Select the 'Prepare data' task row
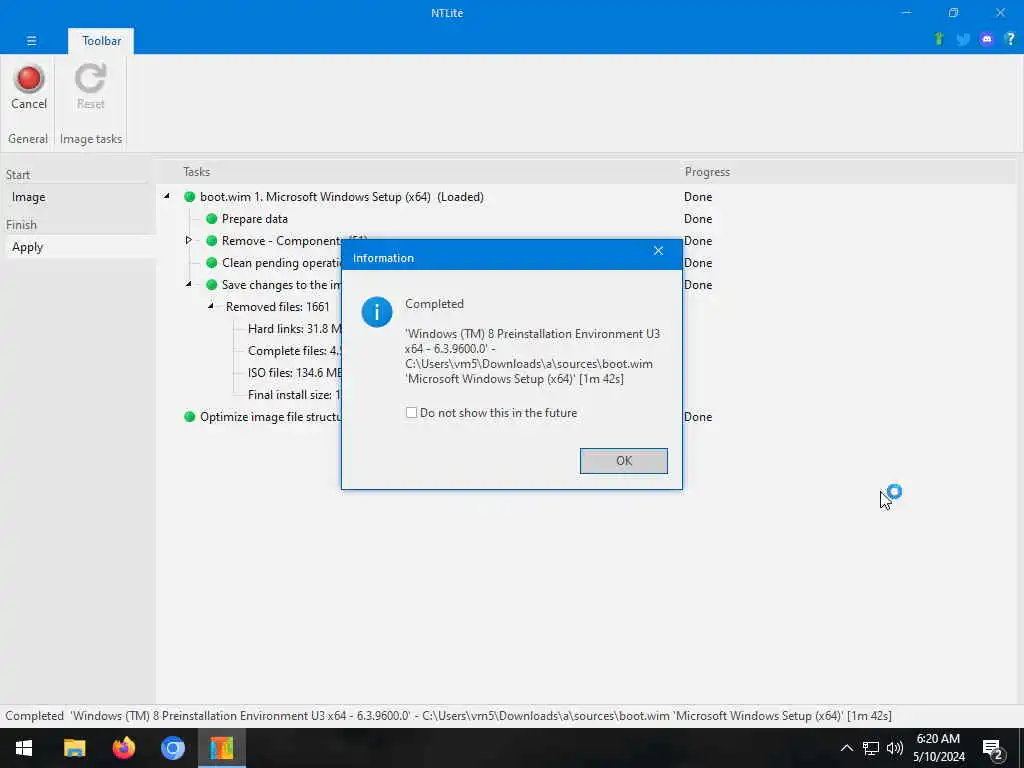 pyautogui.click(x=255, y=219)
